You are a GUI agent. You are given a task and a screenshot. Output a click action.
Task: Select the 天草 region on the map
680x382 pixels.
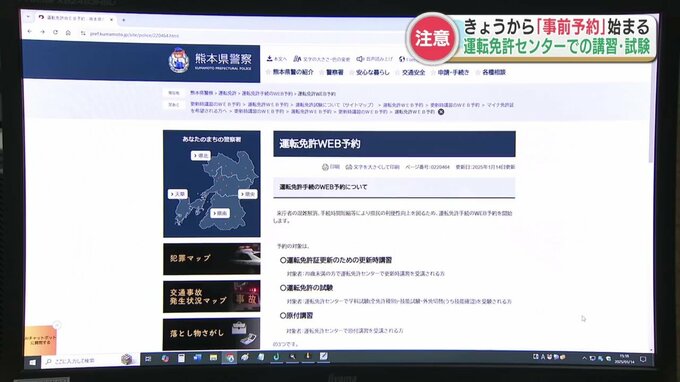(x=178, y=194)
